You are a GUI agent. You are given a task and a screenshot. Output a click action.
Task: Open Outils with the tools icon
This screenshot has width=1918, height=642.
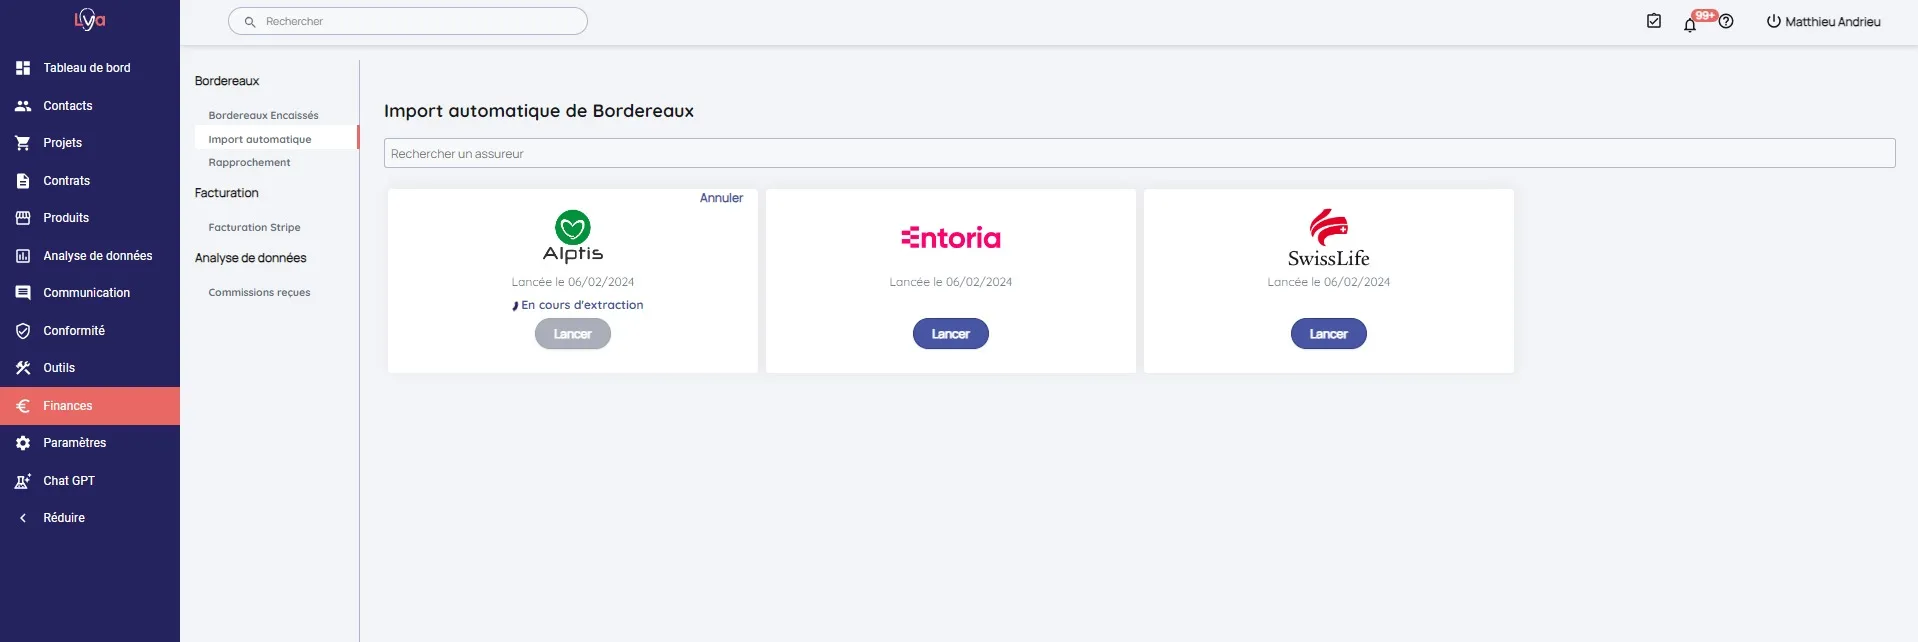(23, 368)
